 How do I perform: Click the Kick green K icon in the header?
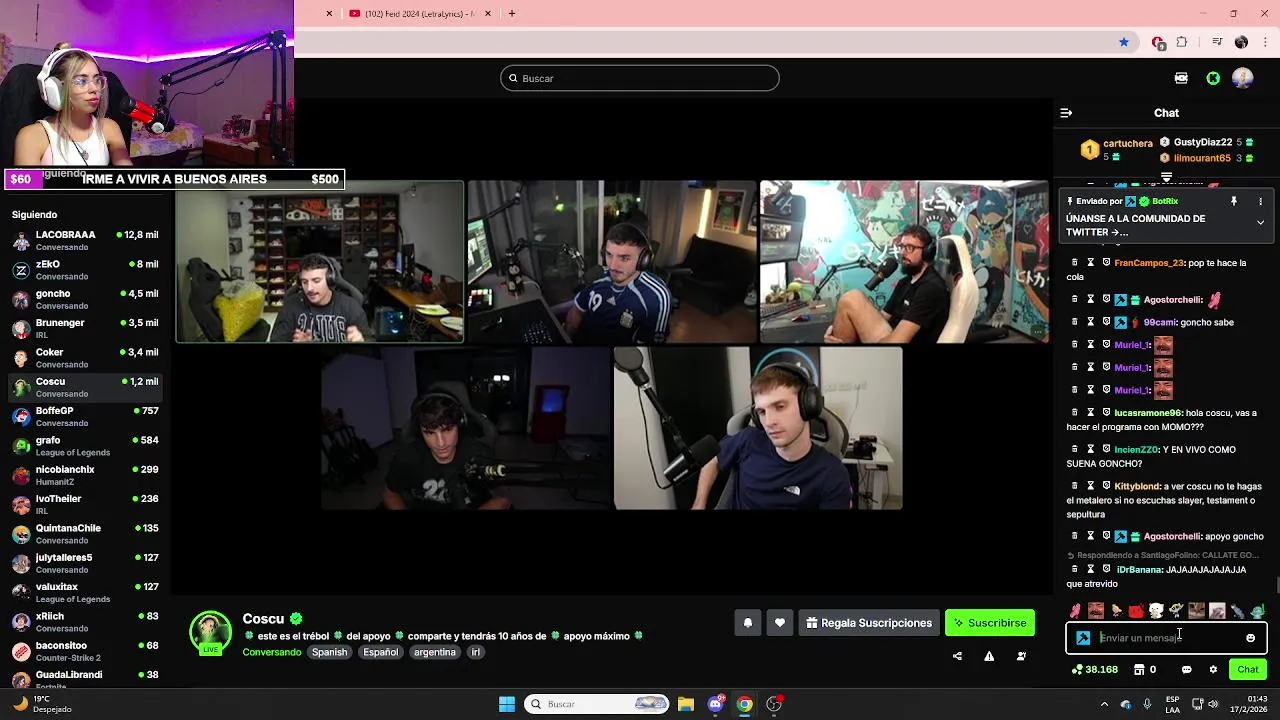click(1213, 78)
